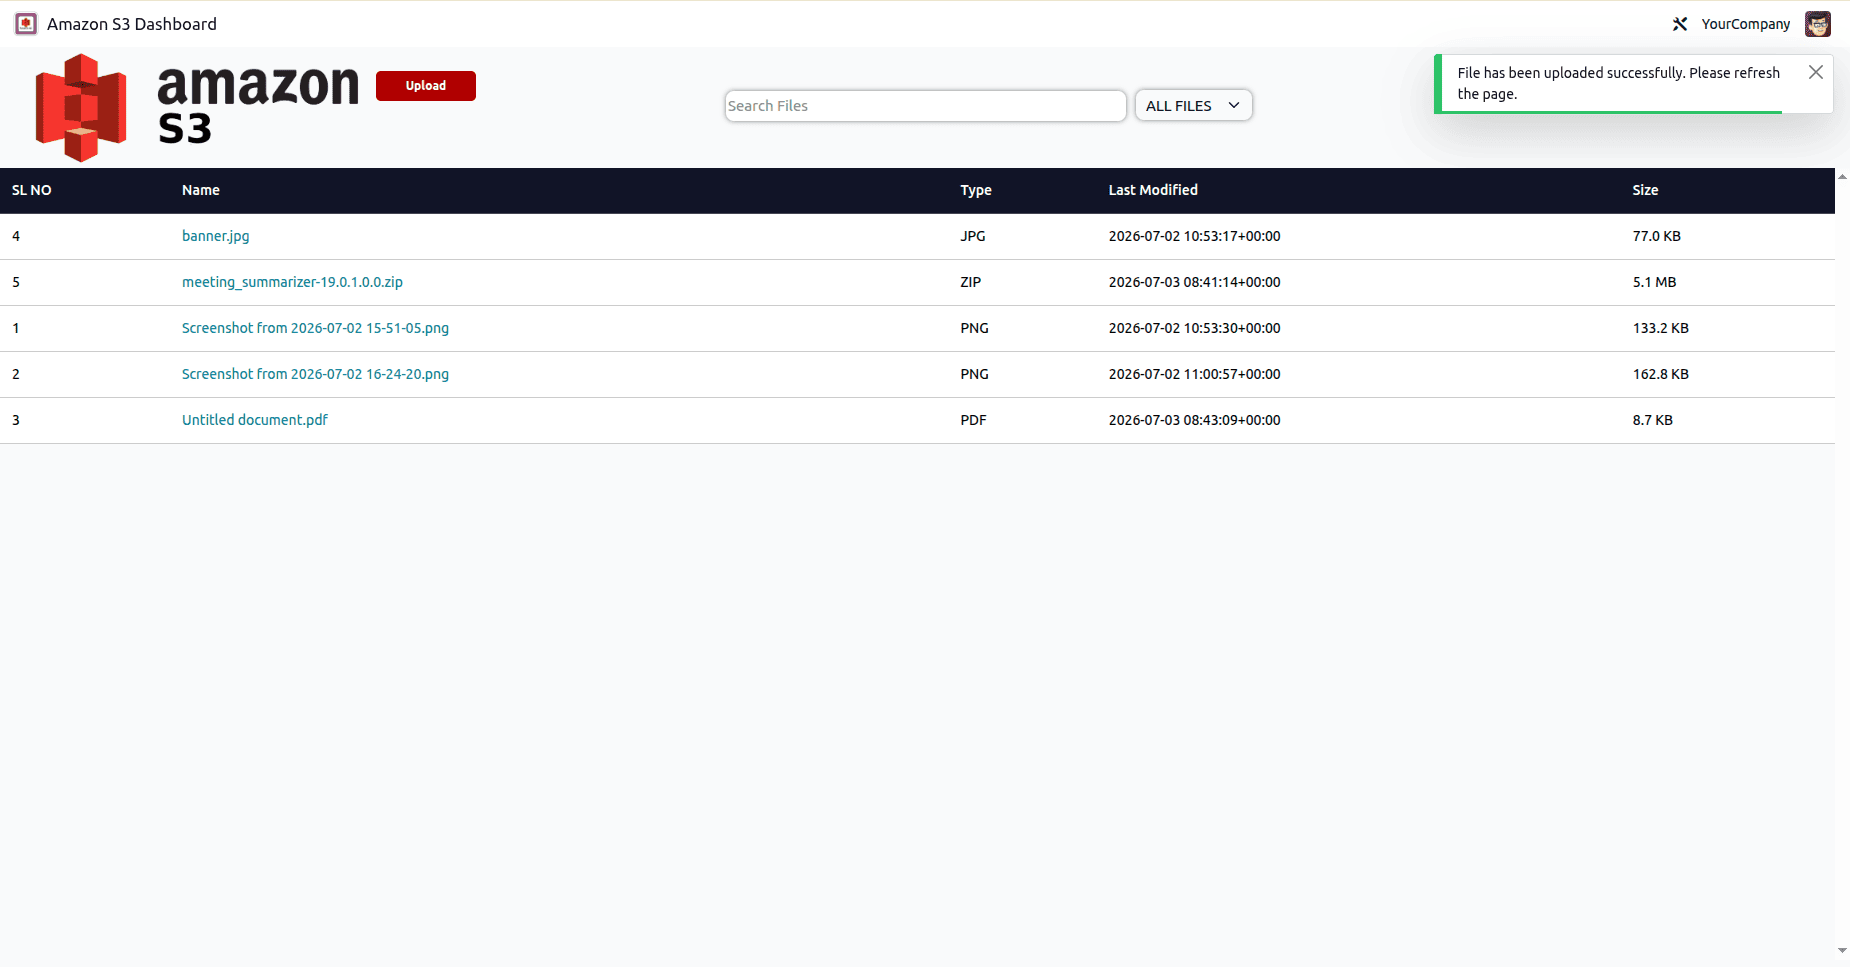1850x967 pixels.
Task: Click the 2026-07-03 08:41:14+00:00 timestamp
Action: pos(1195,282)
